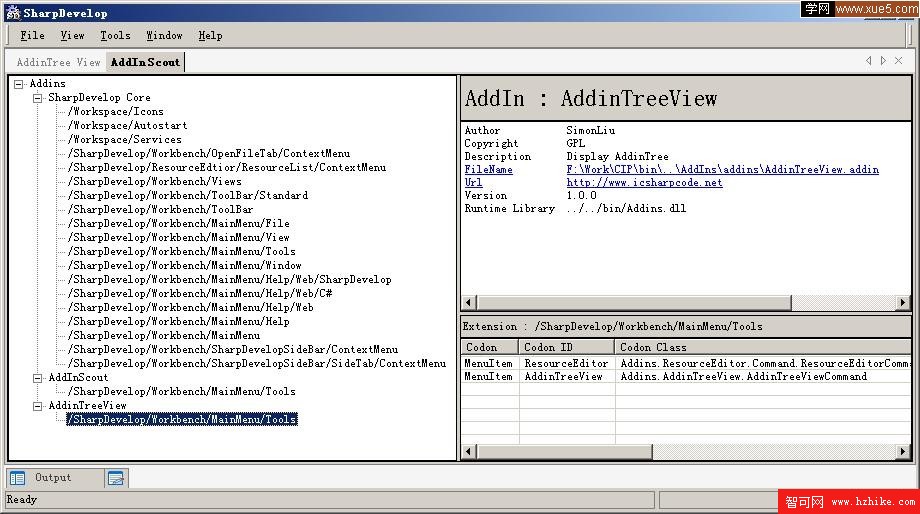Close the active AddInScout document tab
Image resolution: width=920 pixels, height=514 pixels.
pyautogui.click(x=898, y=60)
